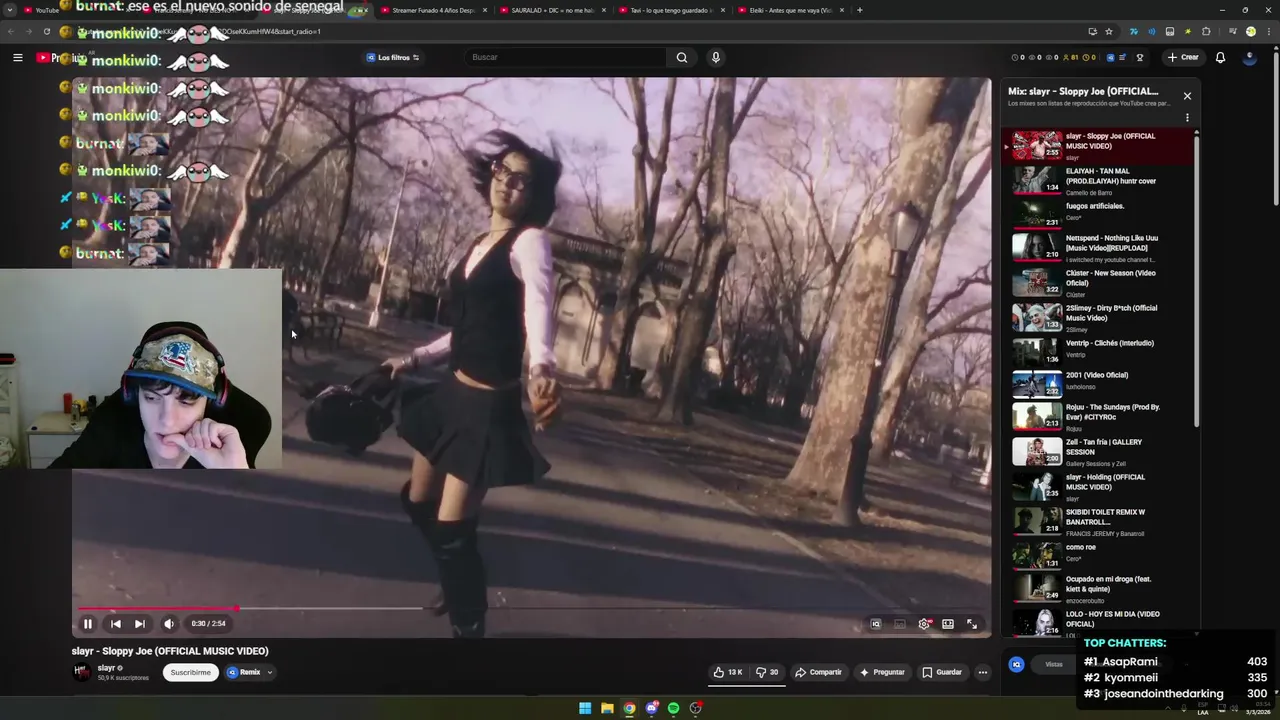Open the account avatar menu
The width and height of the screenshot is (1280, 720).
[x=1249, y=57]
